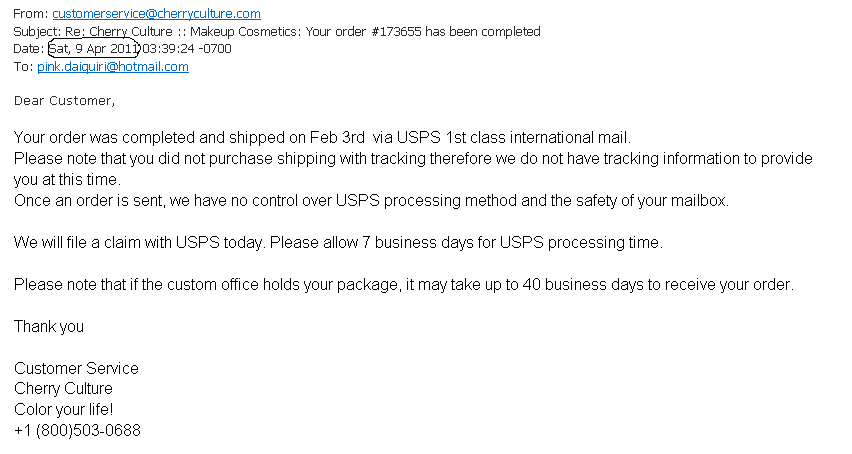Click the "Cherry Culture" signature line
The height and width of the screenshot is (454, 852).
pyautogui.click(x=63, y=388)
